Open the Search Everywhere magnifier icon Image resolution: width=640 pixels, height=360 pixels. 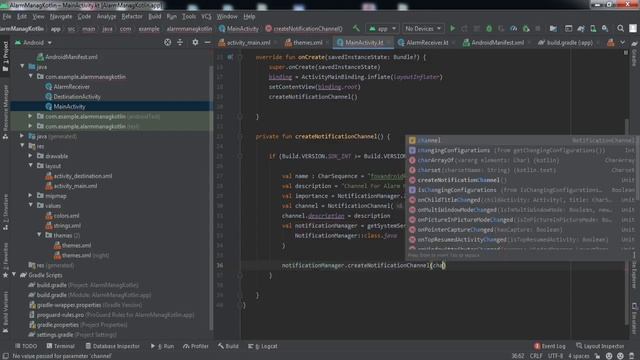pyautogui.click(x=620, y=29)
